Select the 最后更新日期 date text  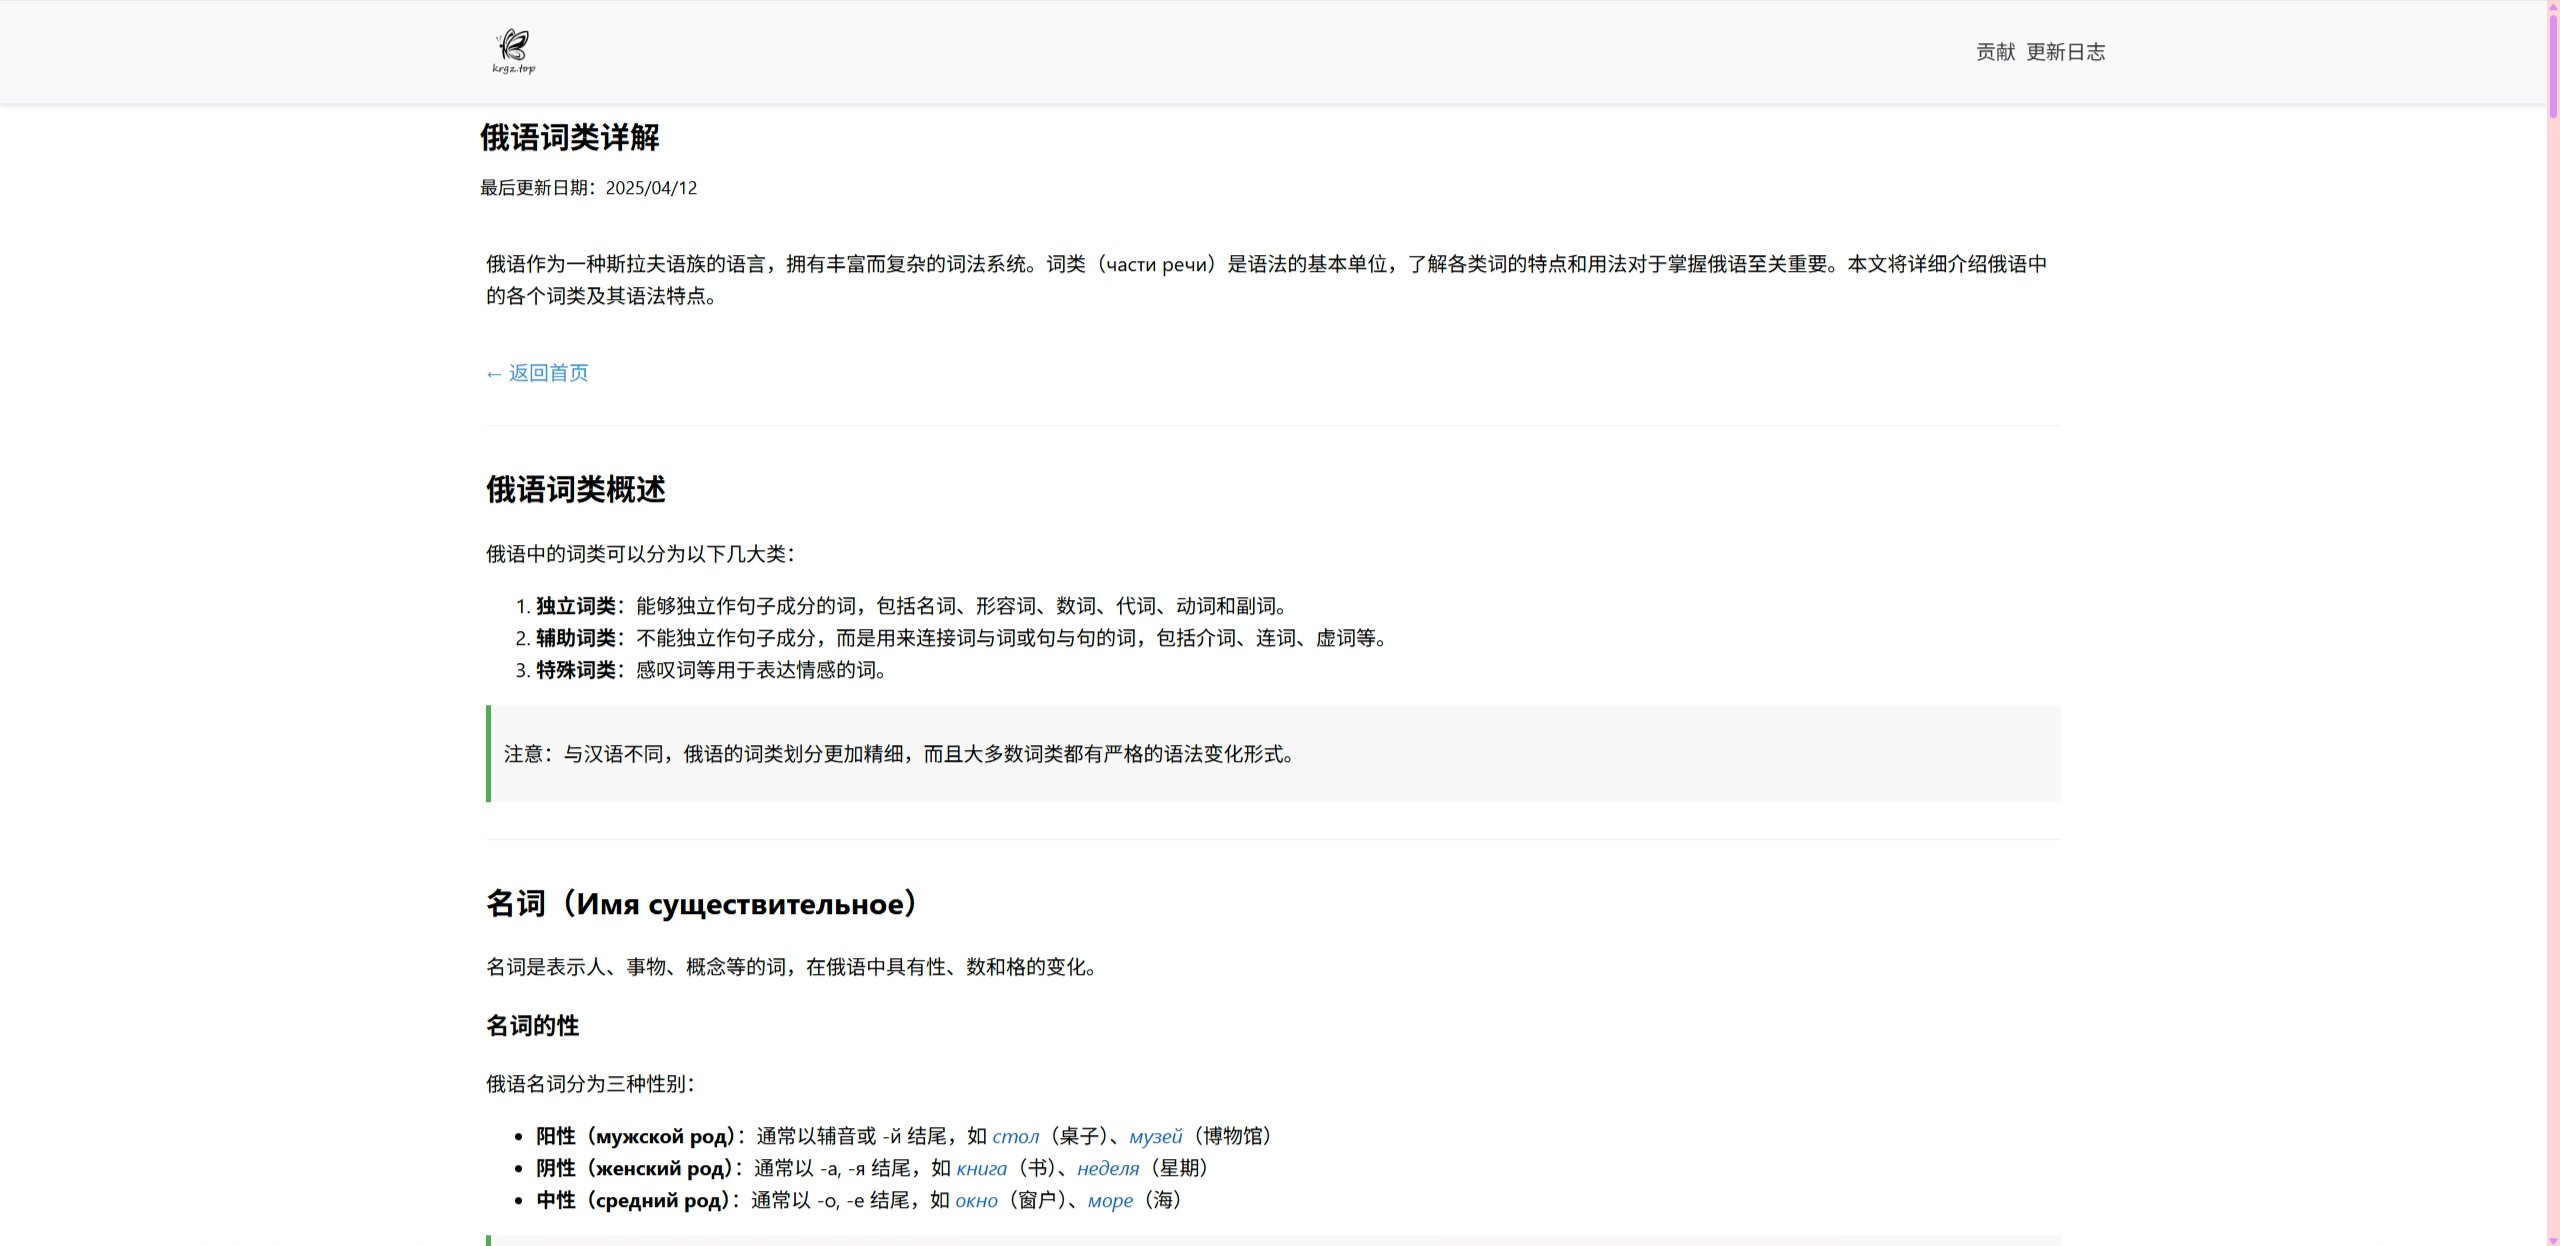pyautogui.click(x=588, y=187)
